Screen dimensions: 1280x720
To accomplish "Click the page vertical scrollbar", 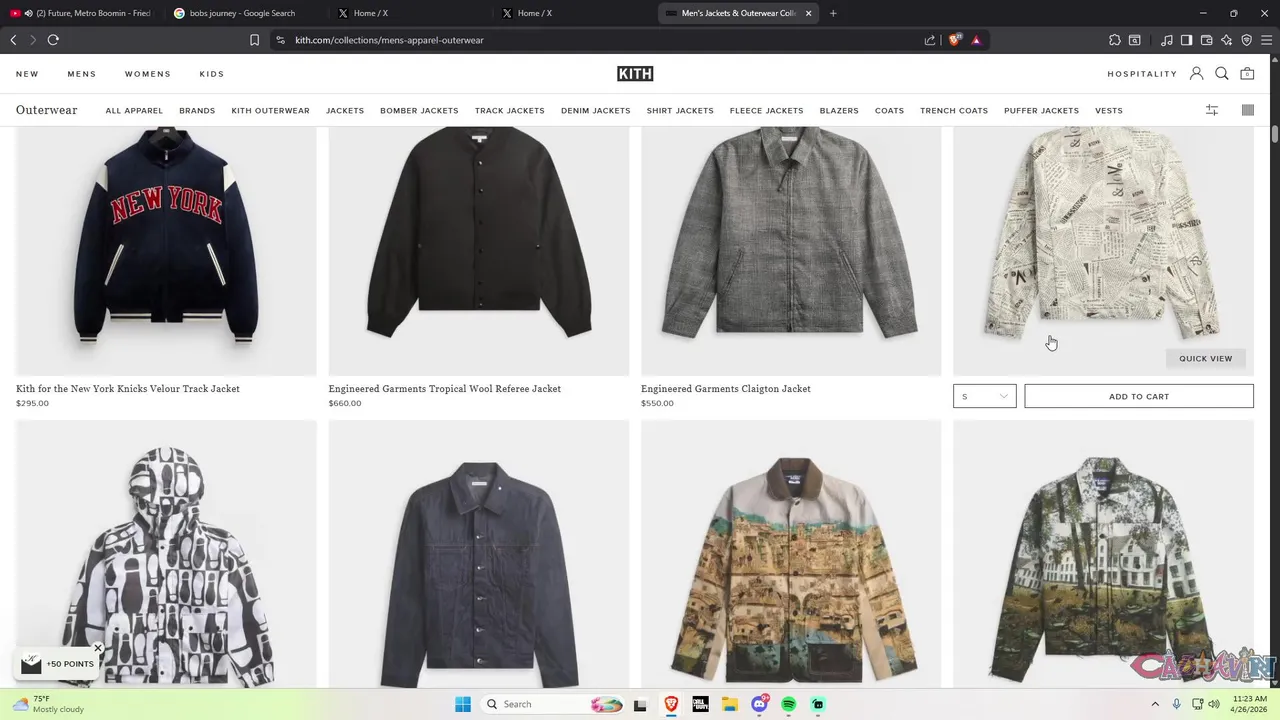I will coord(1275,135).
